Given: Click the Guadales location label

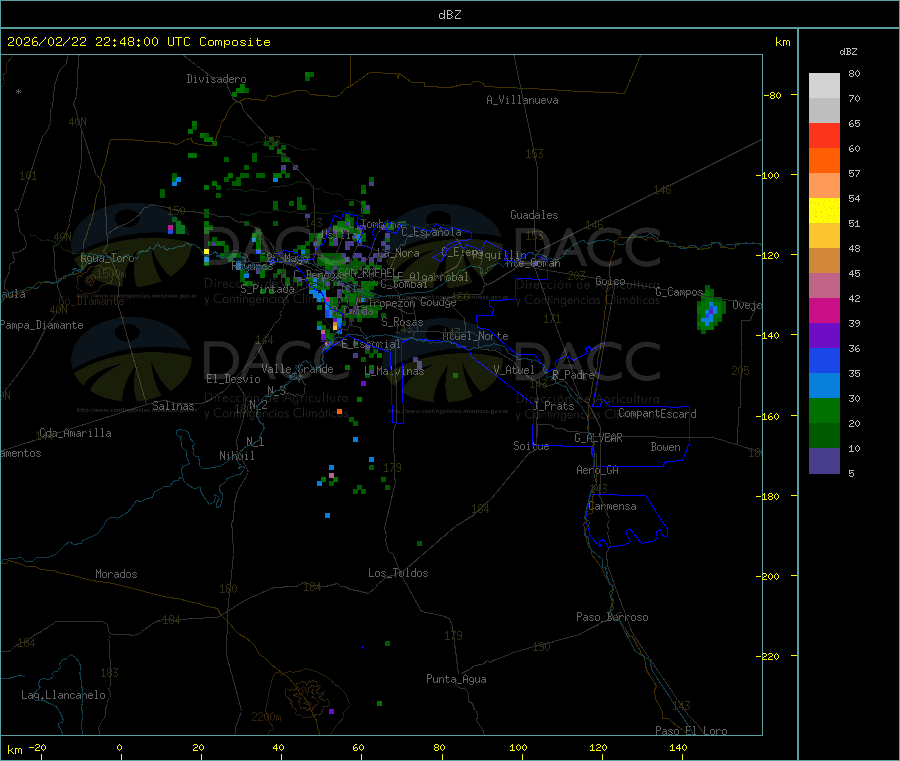Looking at the screenshot, I should pos(534,215).
